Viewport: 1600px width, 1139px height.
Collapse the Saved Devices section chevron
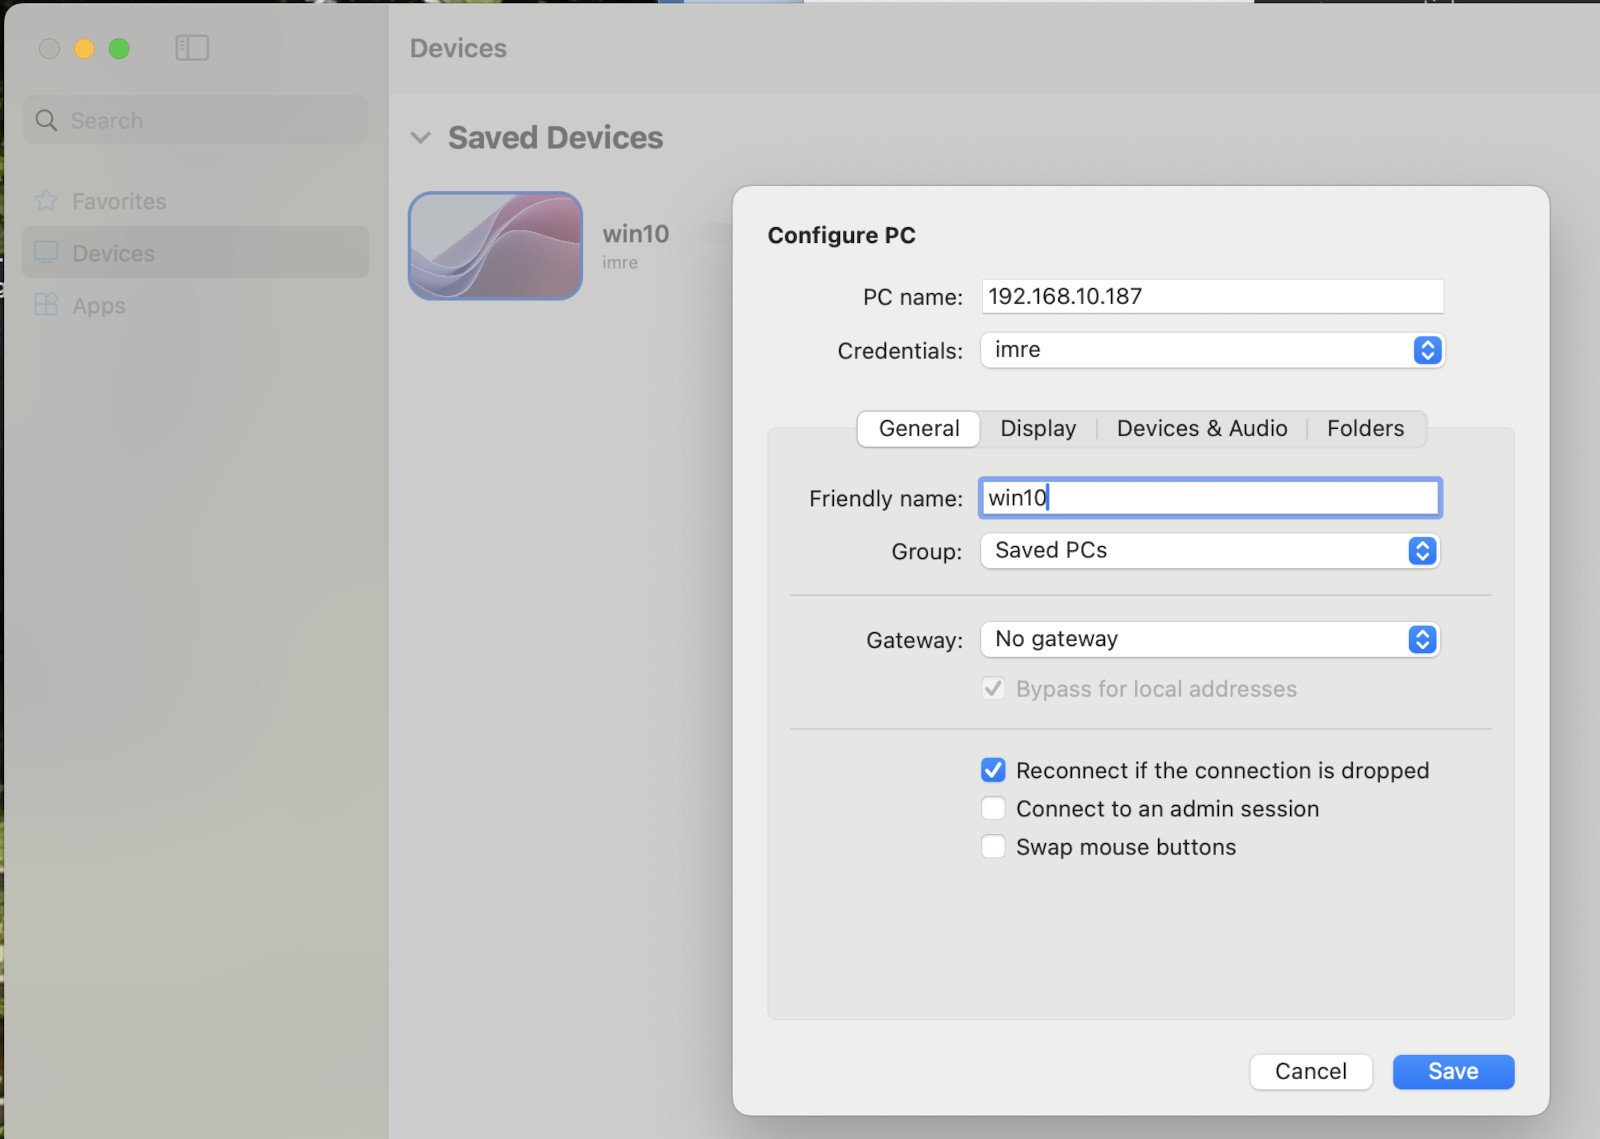coord(421,138)
